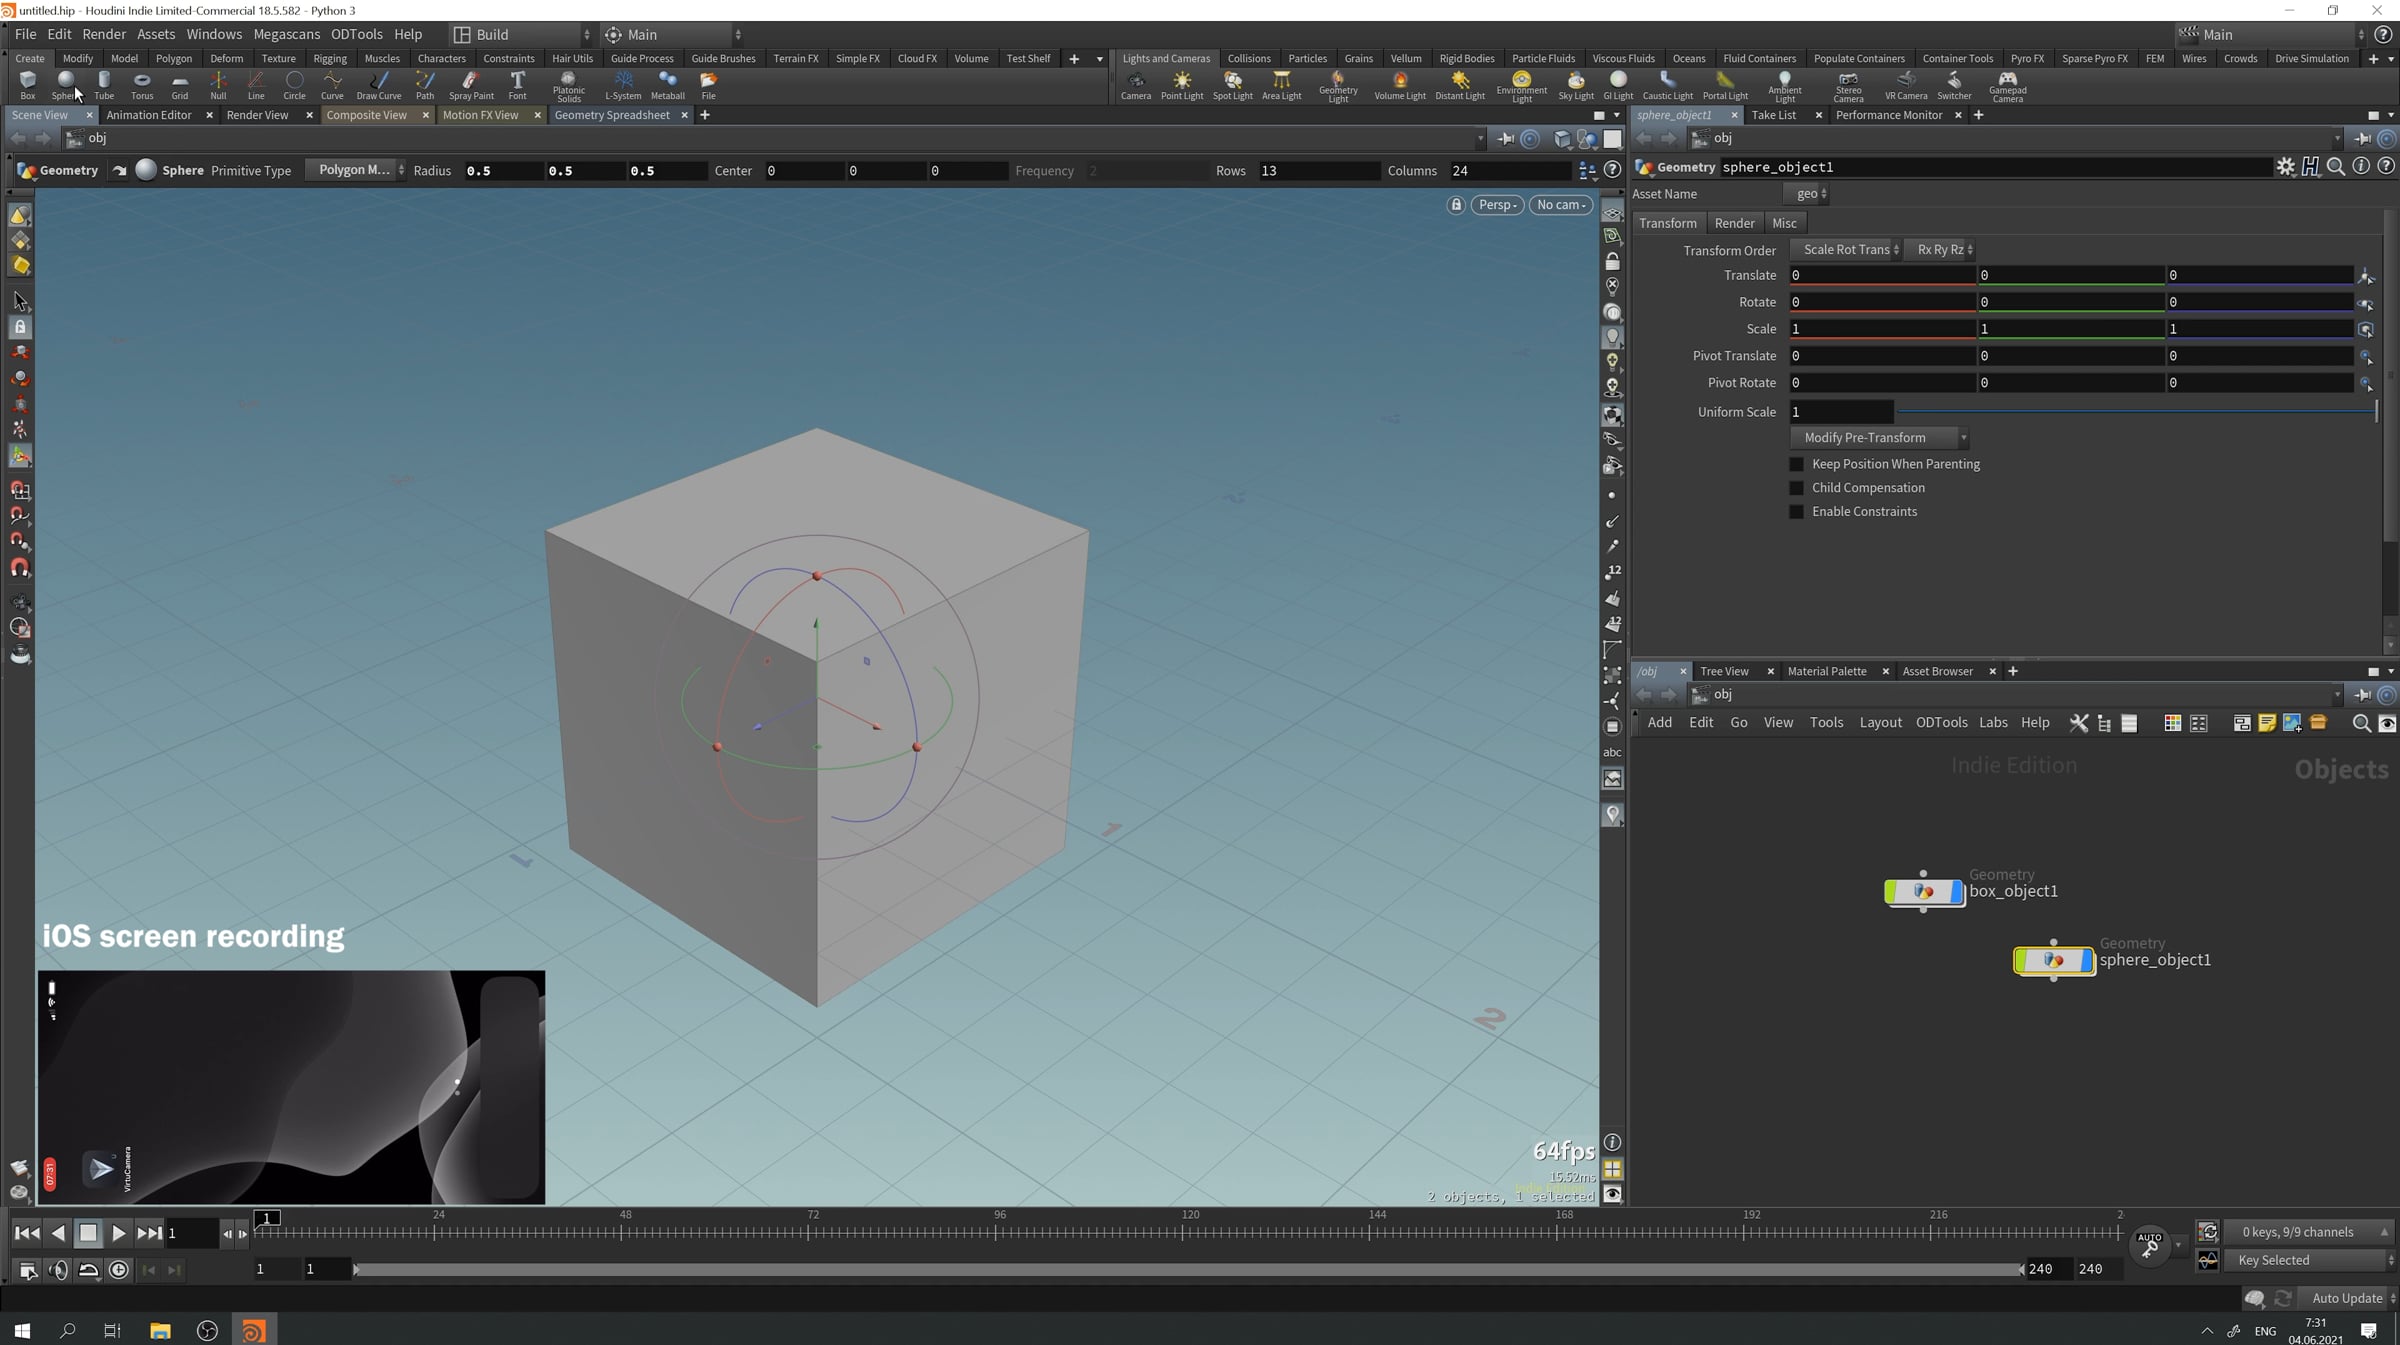This screenshot has height=1345, width=2400.
Task: Toggle the viewport view lock icon
Action: 1456,205
